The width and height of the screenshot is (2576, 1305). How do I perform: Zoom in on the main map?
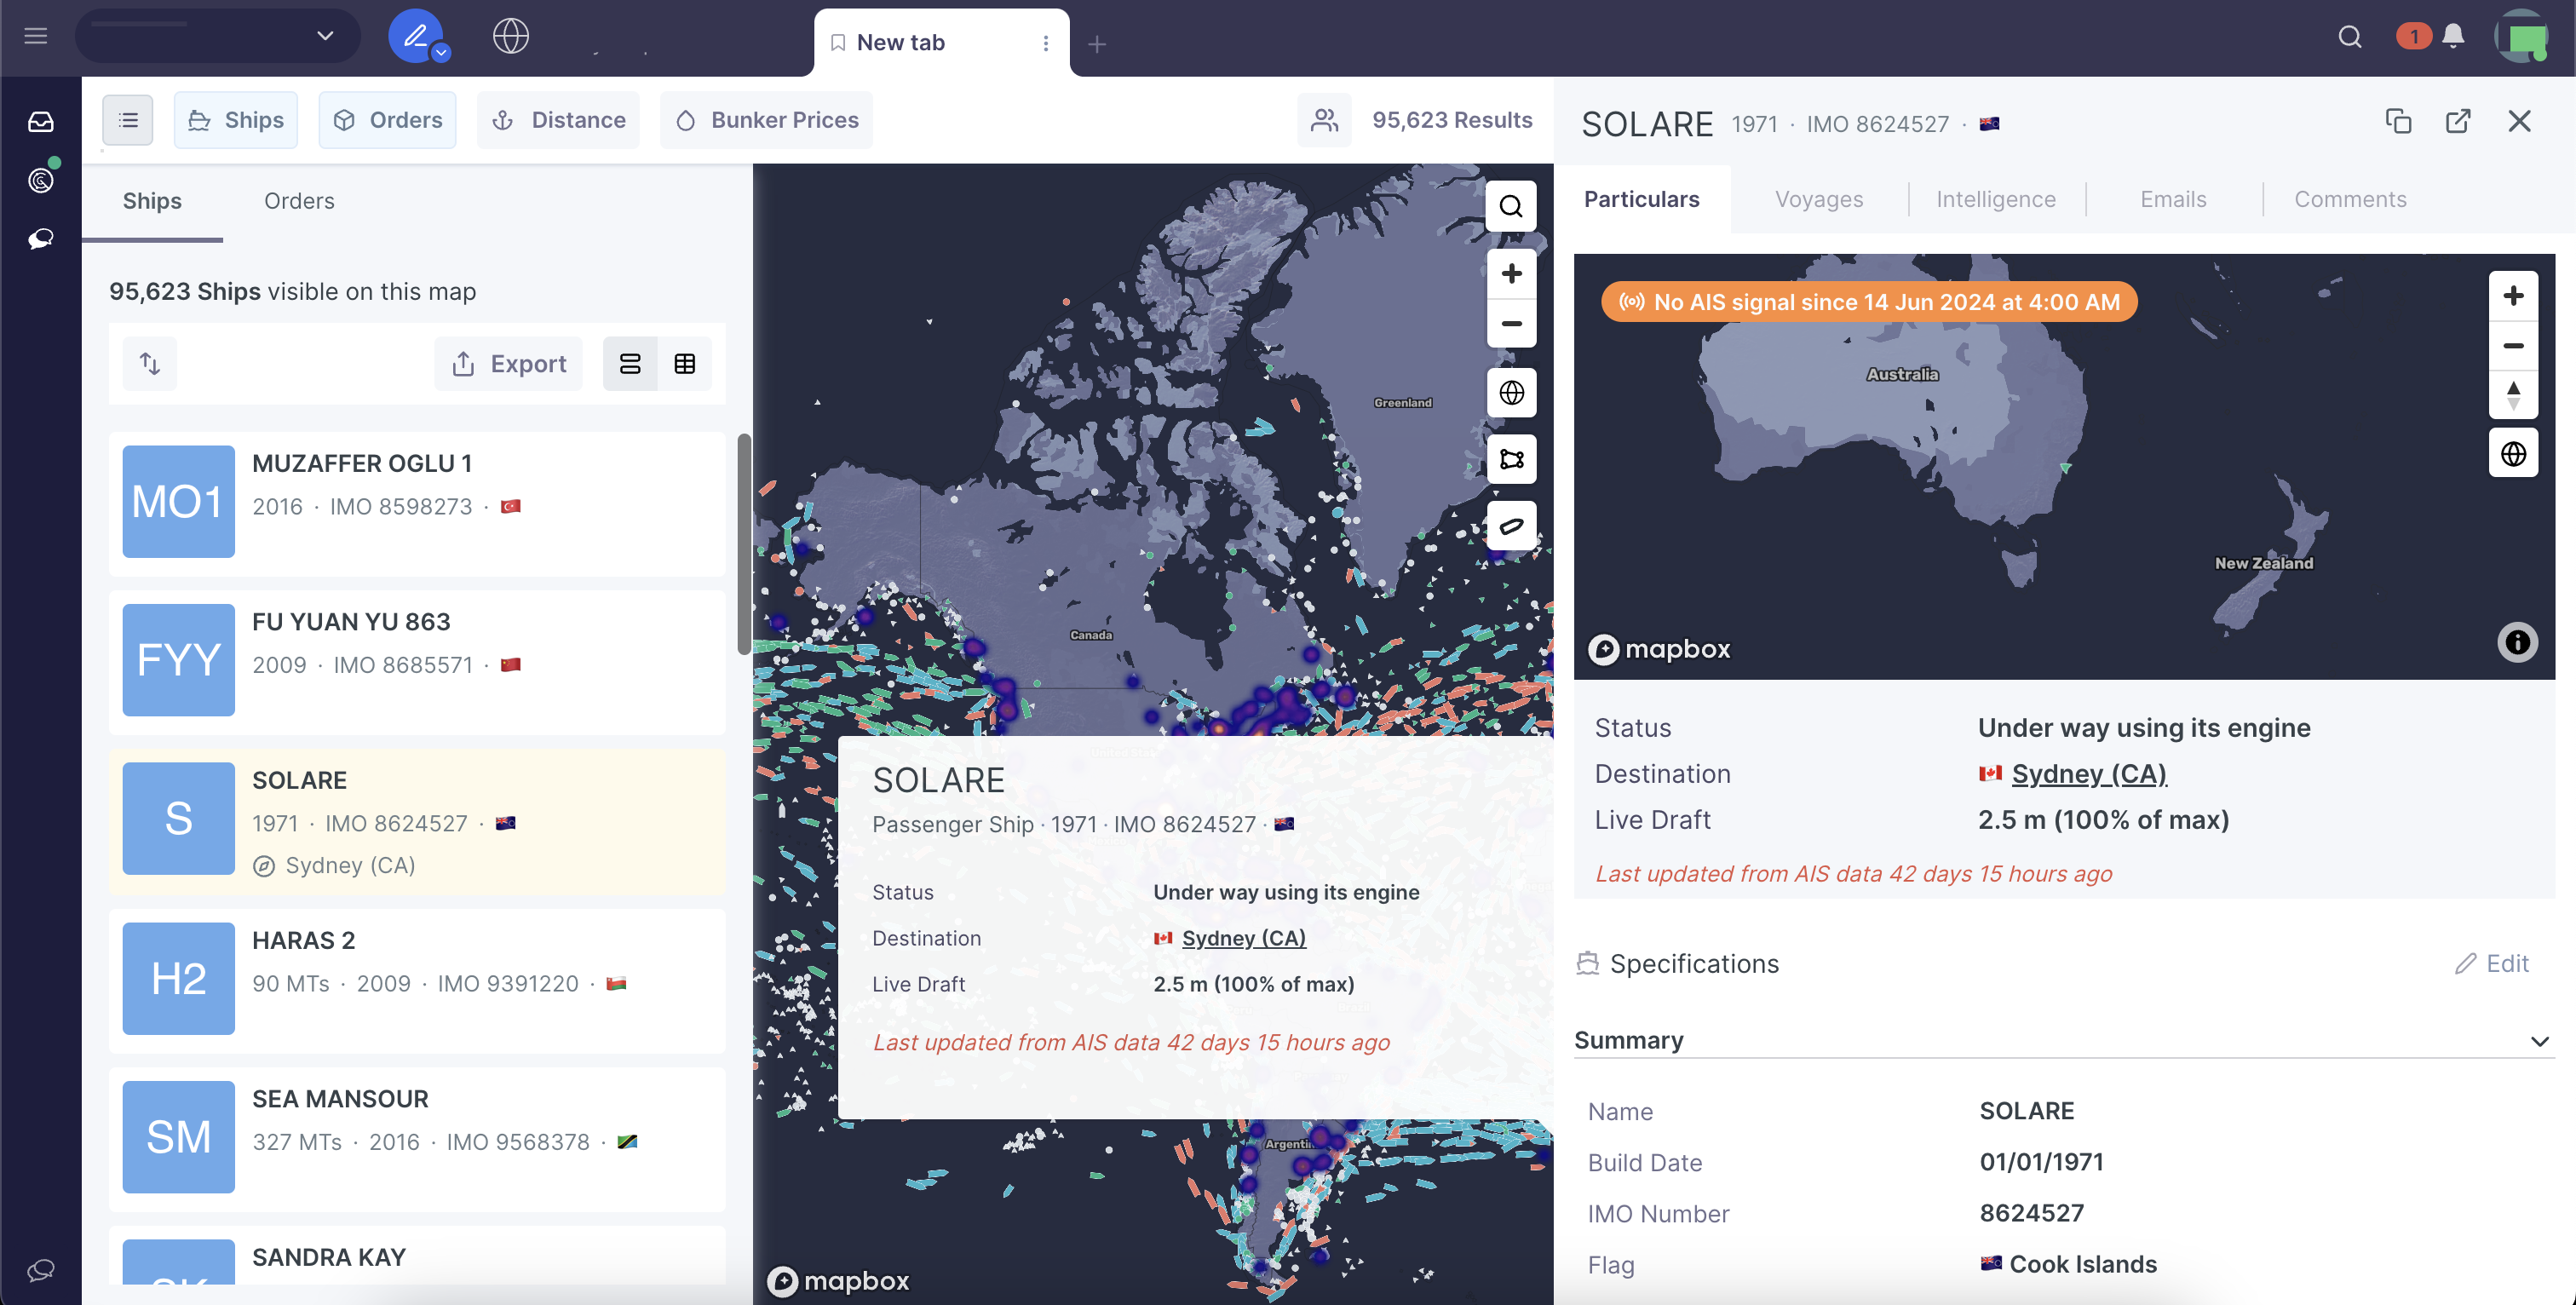coord(1511,274)
